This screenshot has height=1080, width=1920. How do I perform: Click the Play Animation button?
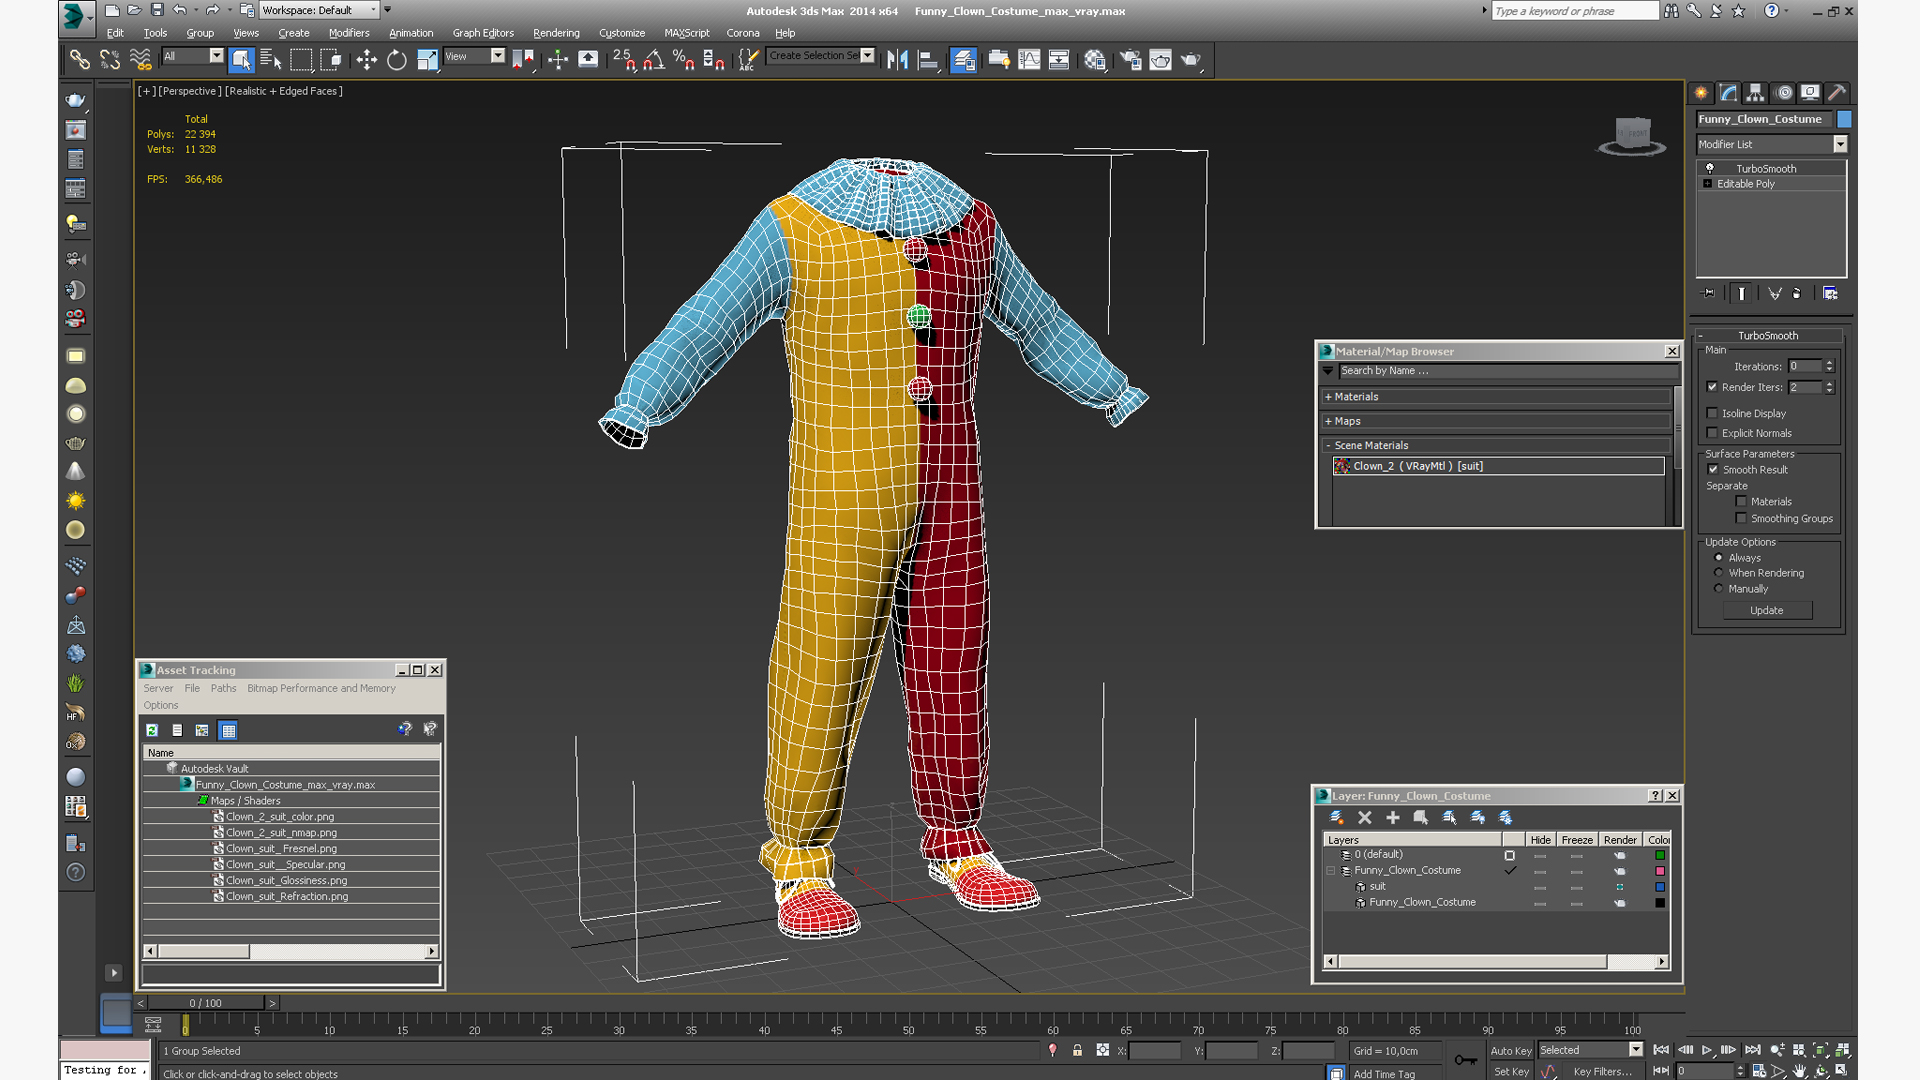1707,1050
